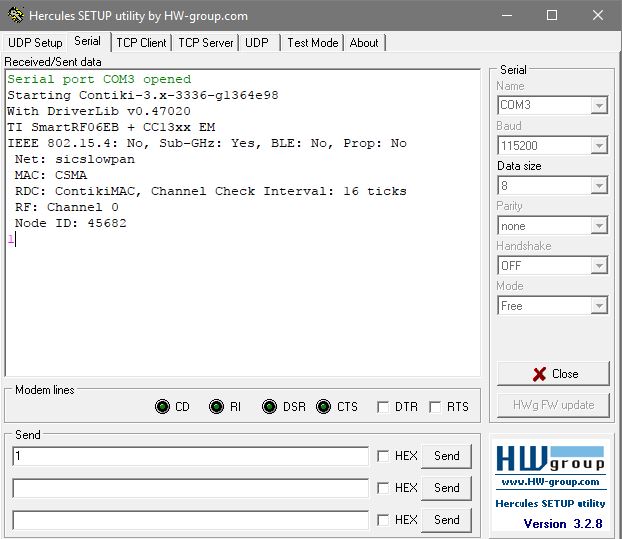The width and height of the screenshot is (622, 539).
Task: Tick HEX checkbox for first send line
Action: pos(383,456)
